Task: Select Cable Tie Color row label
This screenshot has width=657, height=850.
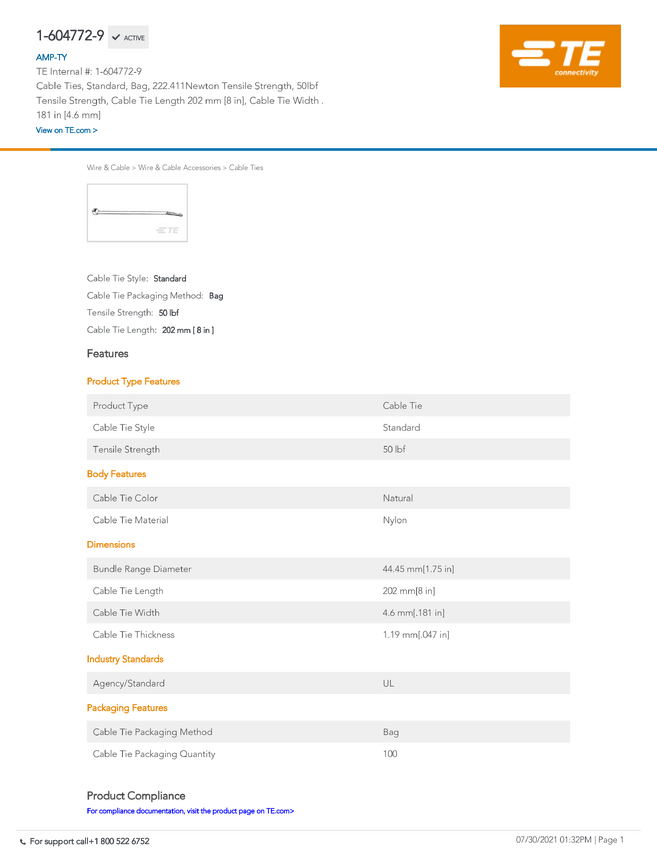Action: point(125,498)
